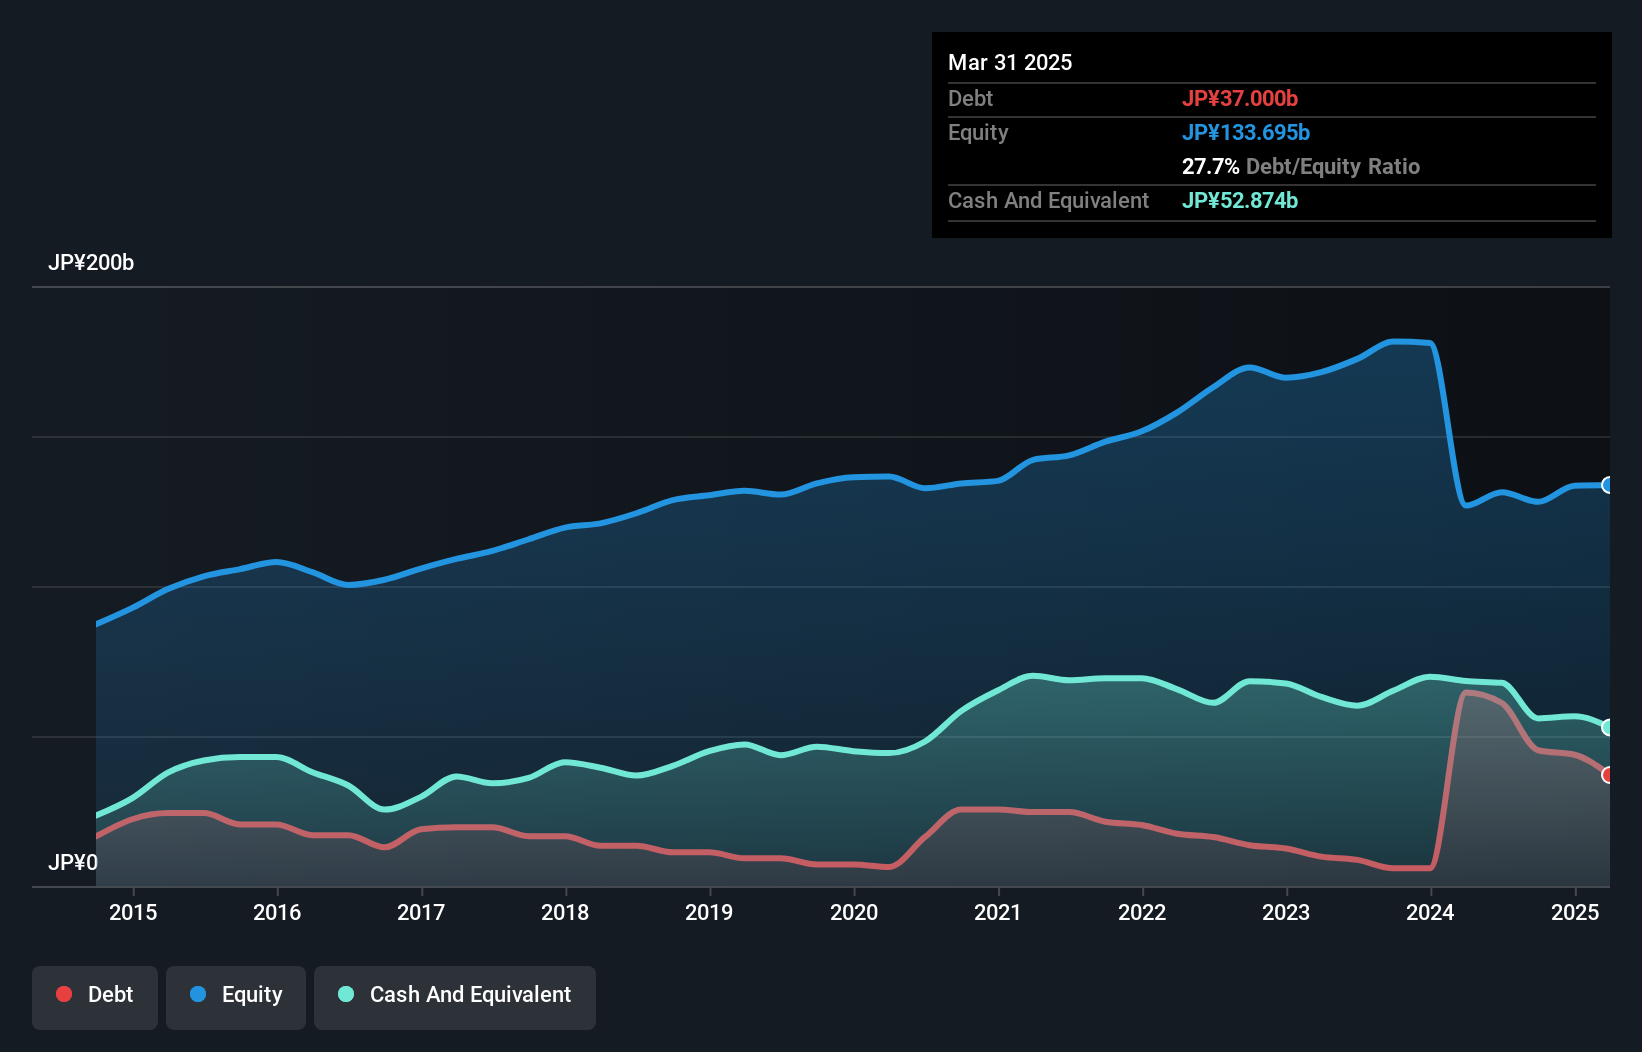Image resolution: width=1642 pixels, height=1052 pixels.
Task: Click the JP¥200b gridline label
Action: [x=91, y=263]
